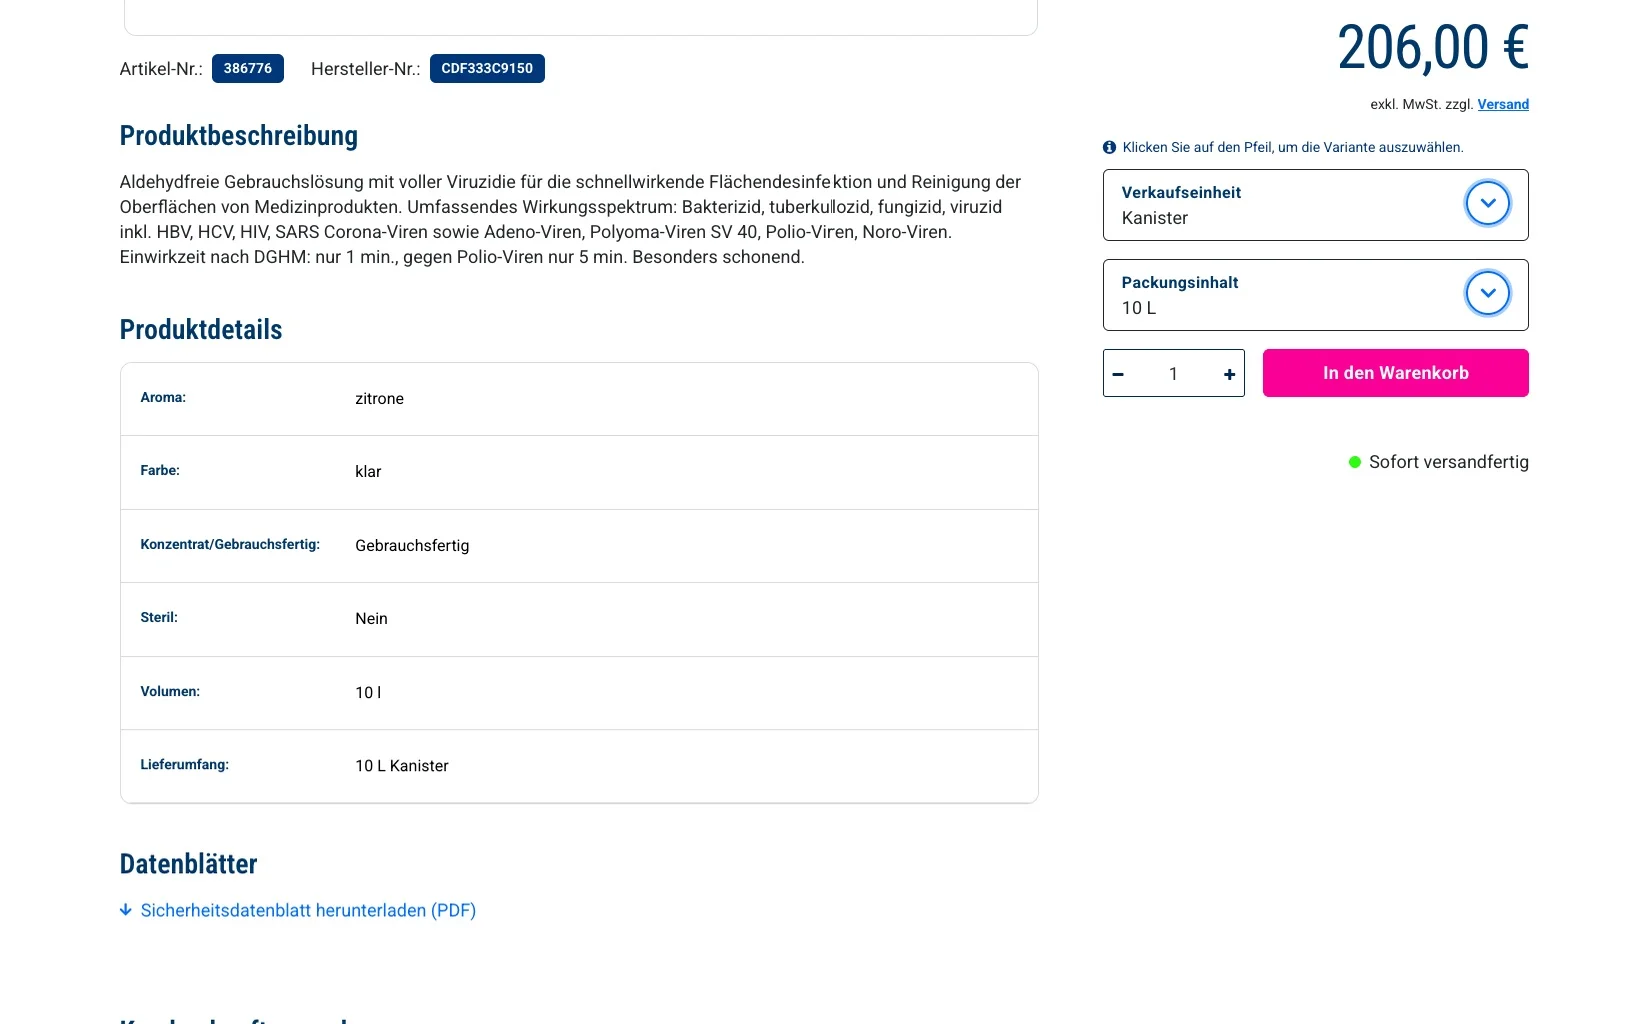Click the Produktbeschreibung heading
This screenshot has width=1639, height=1024.
click(239, 136)
